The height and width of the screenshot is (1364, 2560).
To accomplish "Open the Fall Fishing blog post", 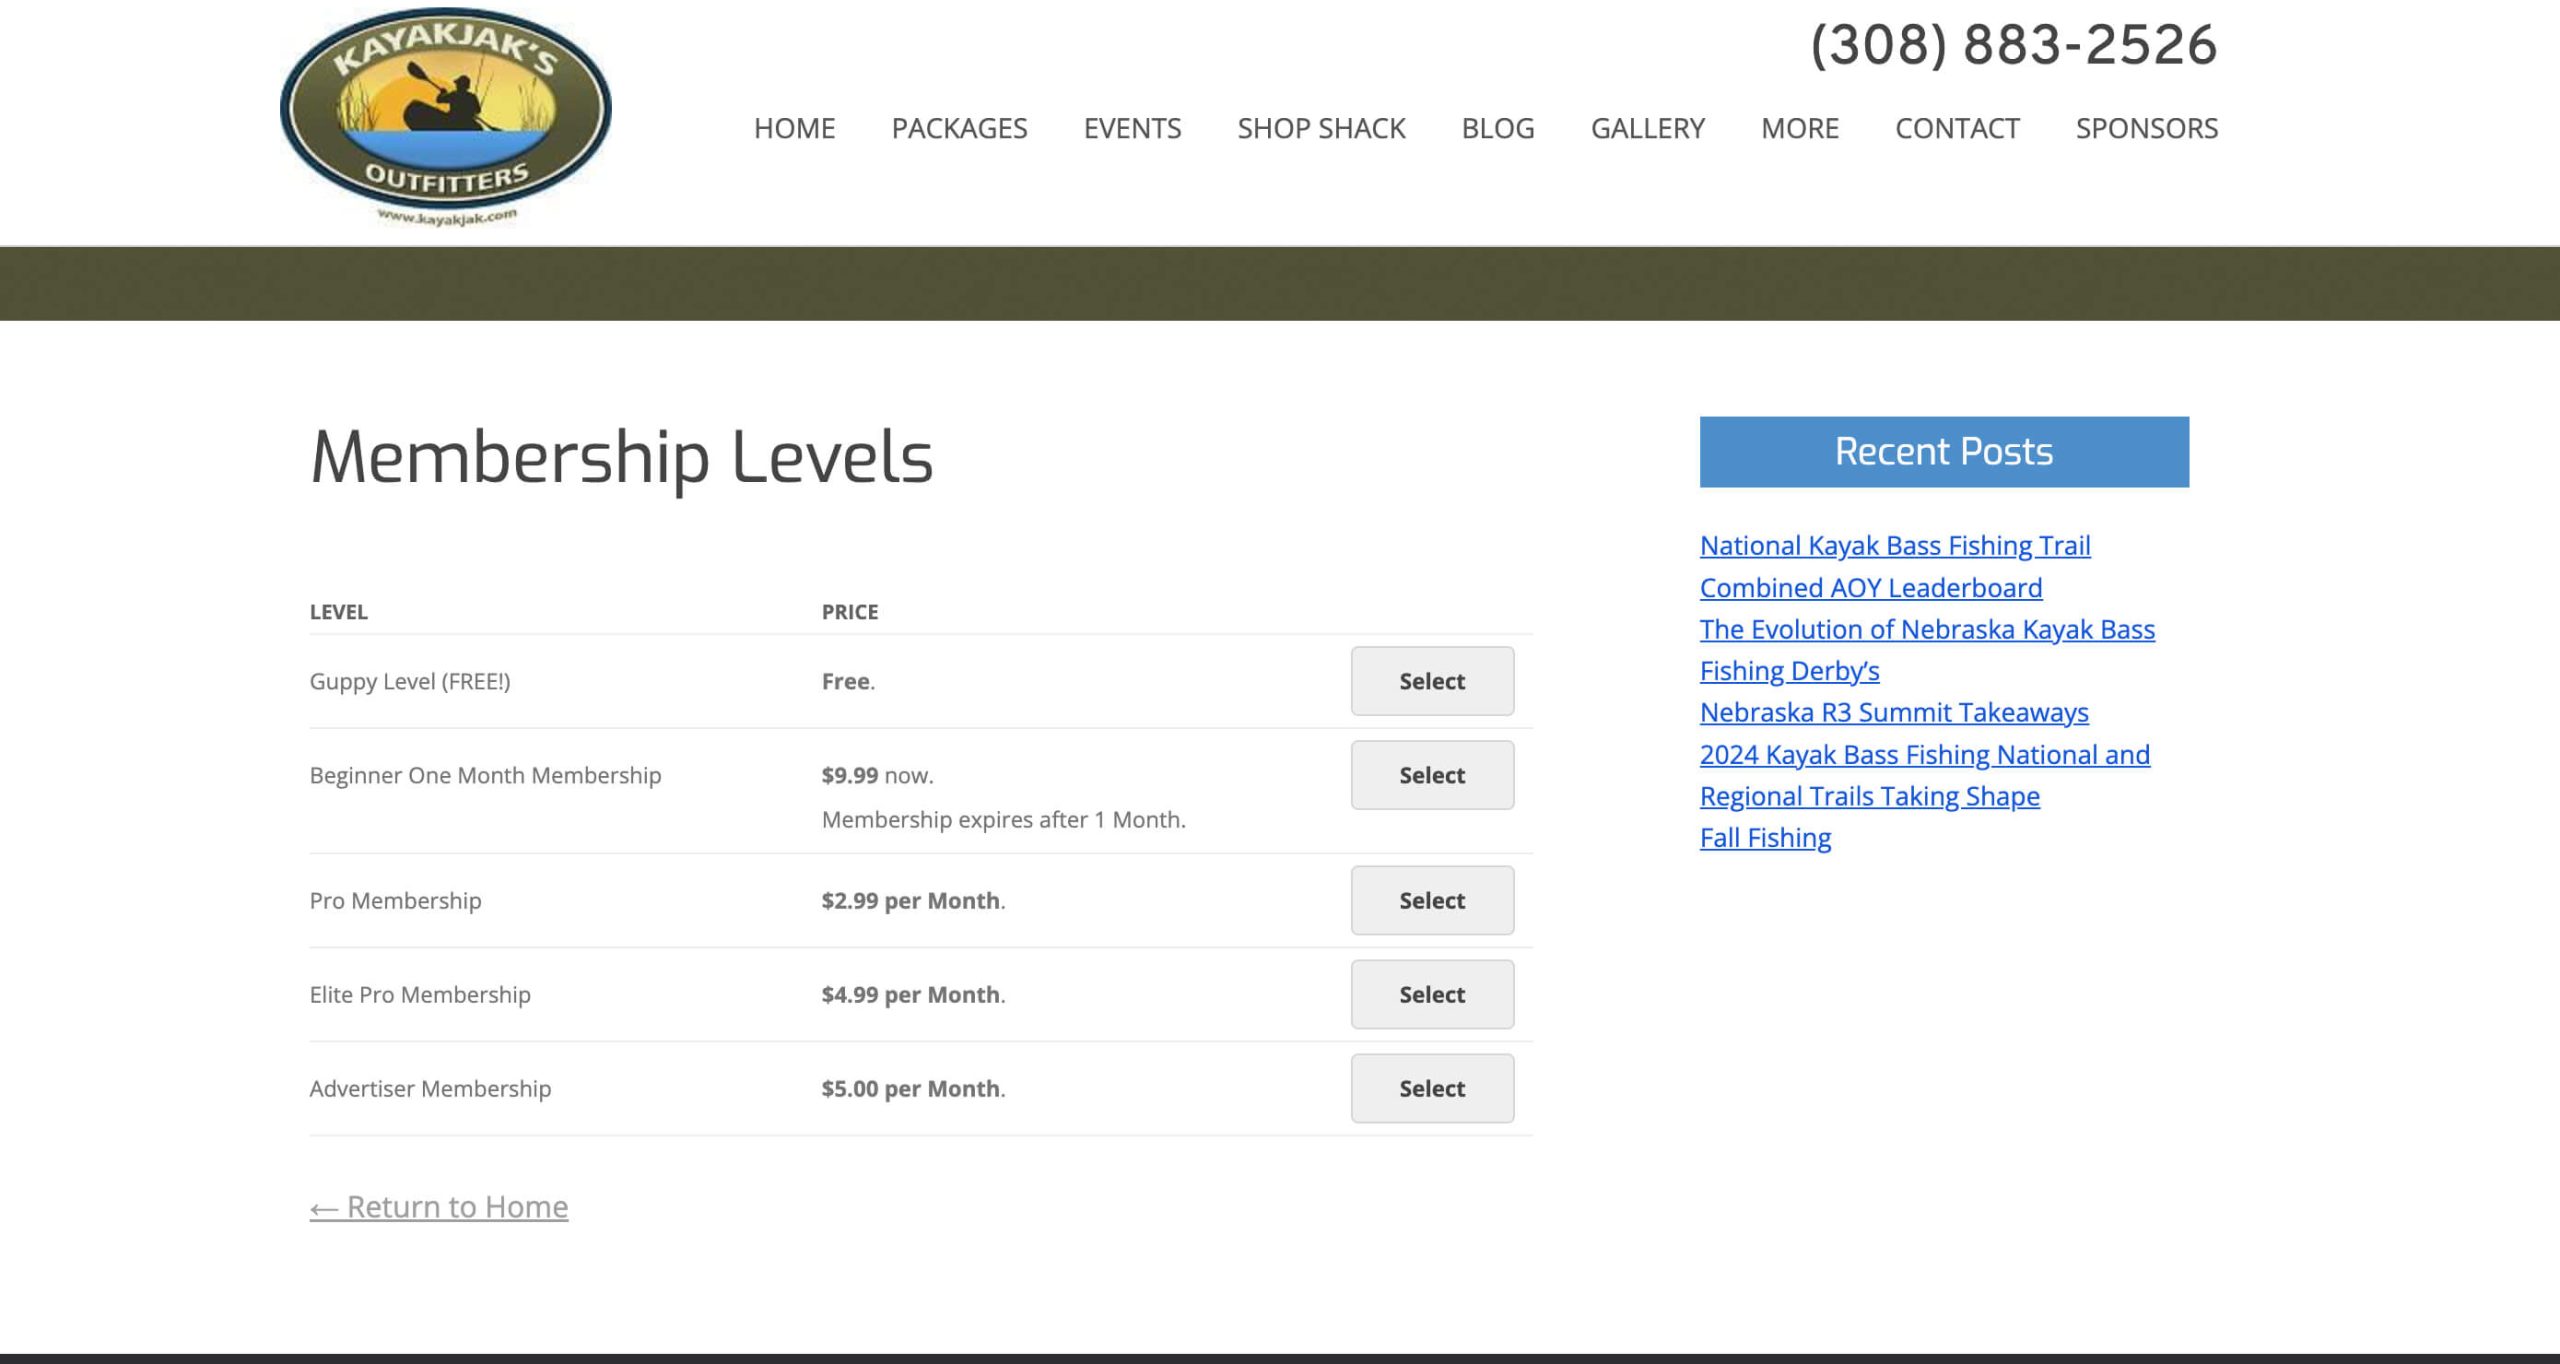I will (1766, 836).
